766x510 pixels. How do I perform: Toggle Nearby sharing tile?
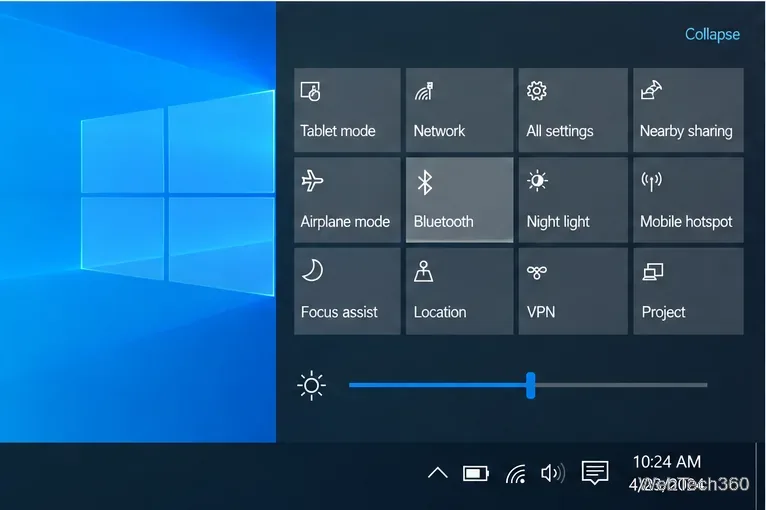coord(688,110)
